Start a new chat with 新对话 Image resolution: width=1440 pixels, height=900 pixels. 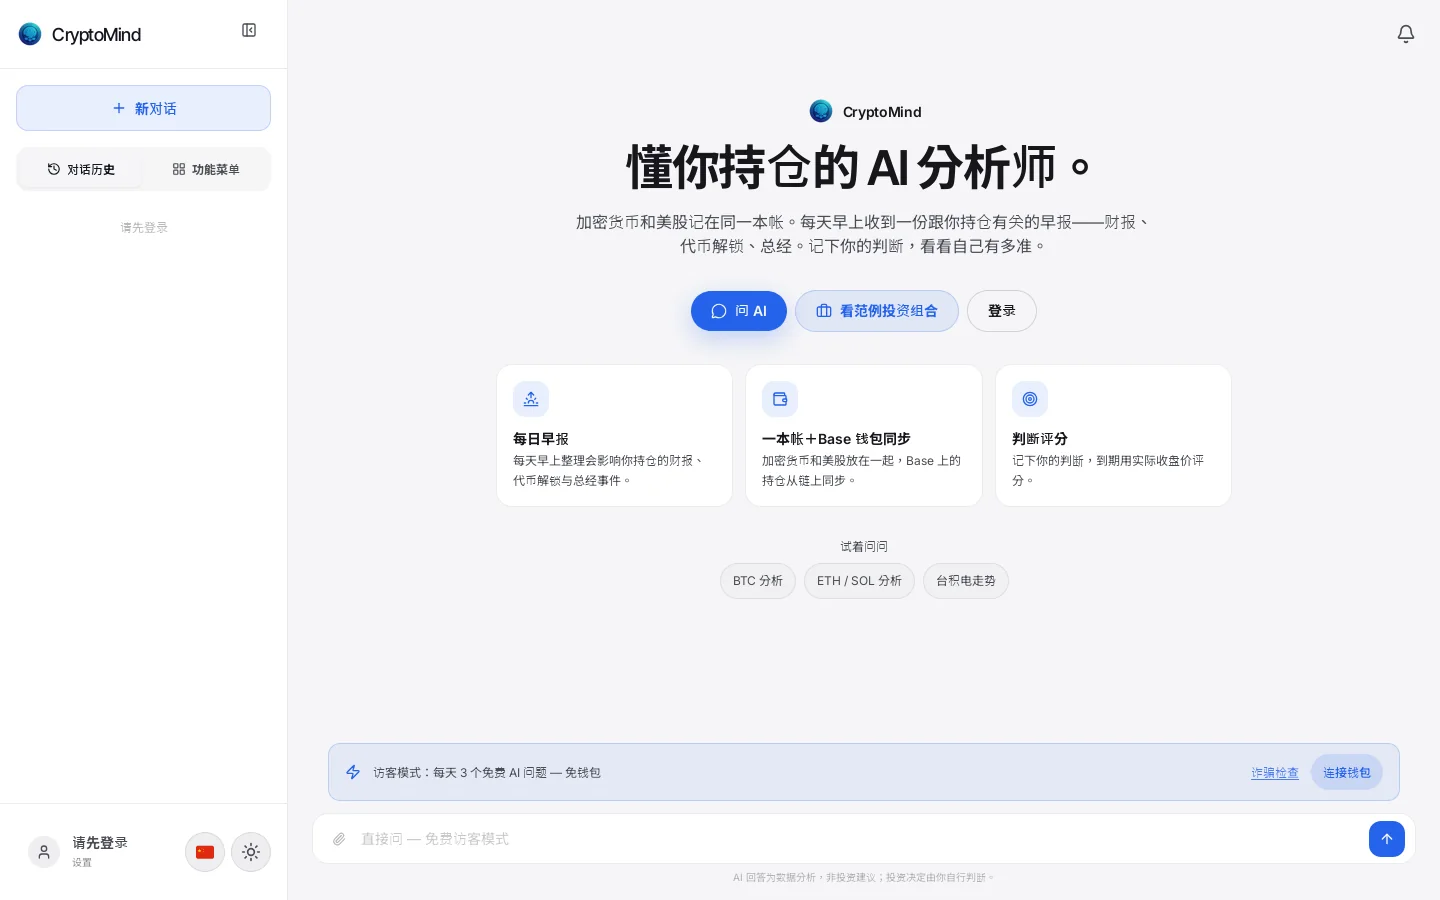click(x=143, y=108)
